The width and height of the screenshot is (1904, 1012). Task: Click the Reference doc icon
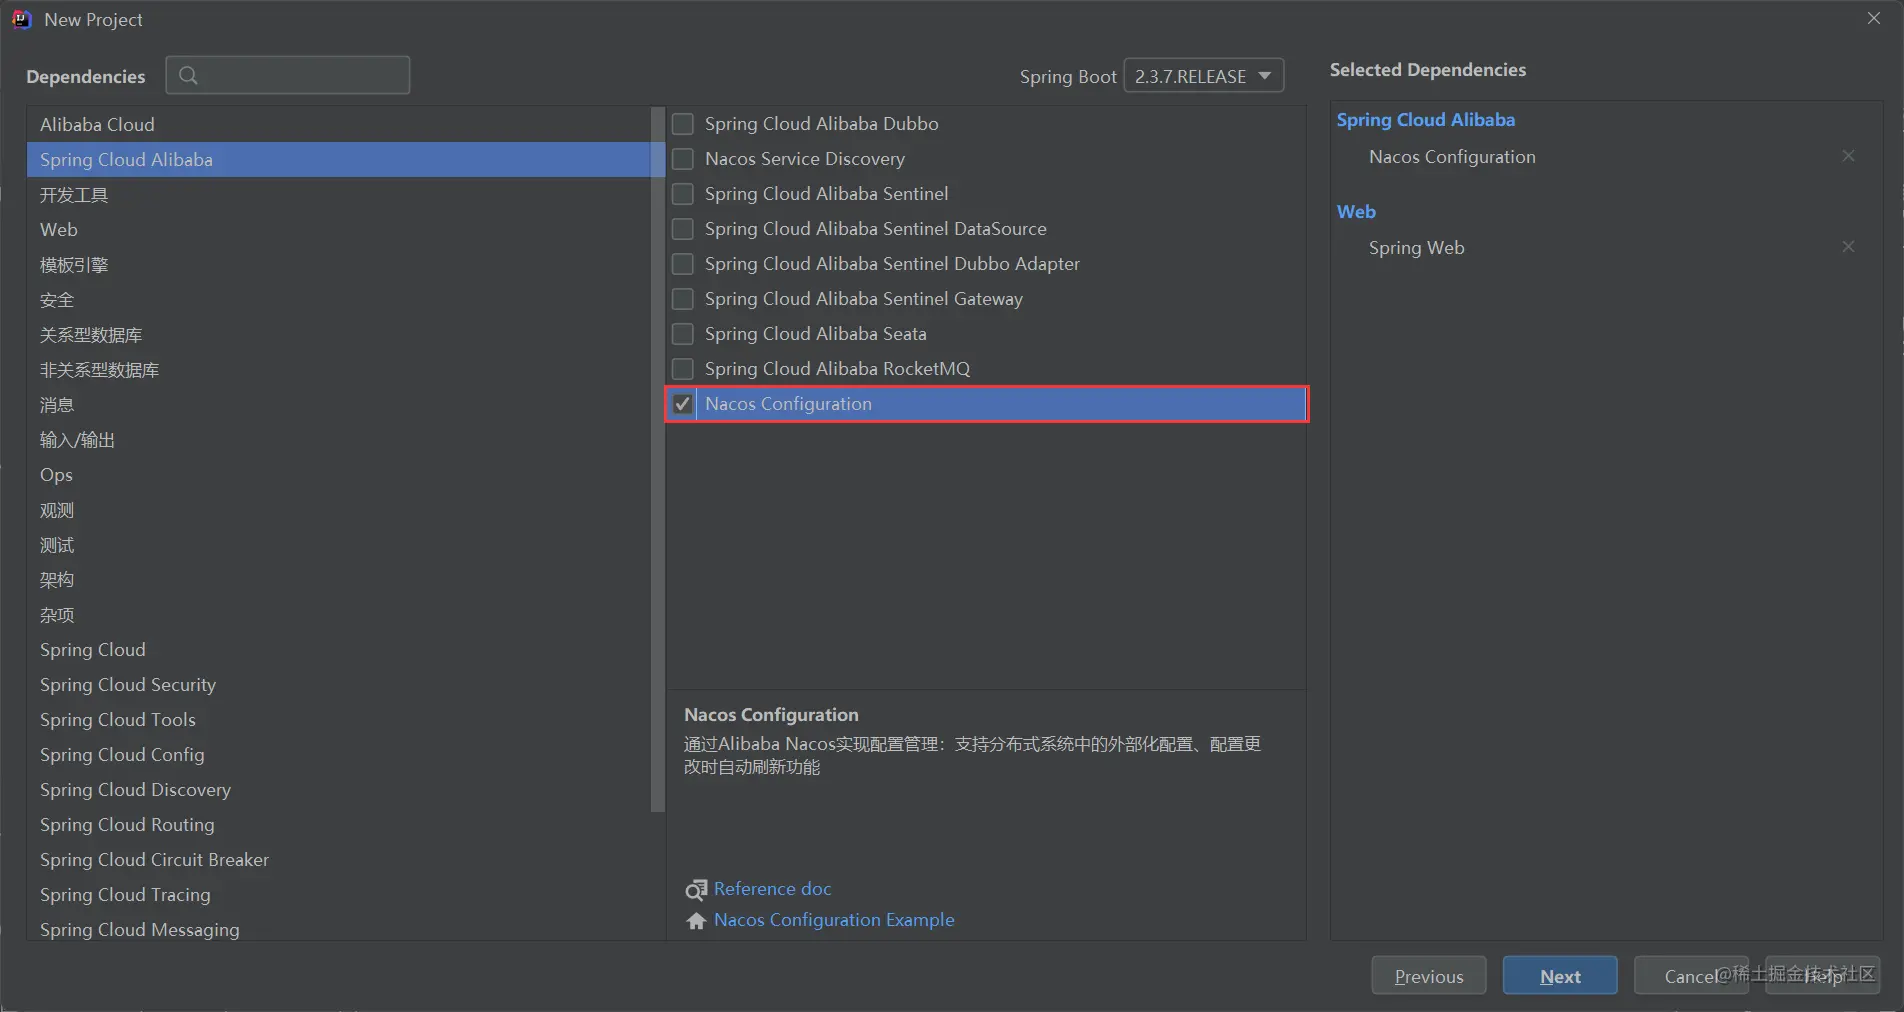coord(696,889)
